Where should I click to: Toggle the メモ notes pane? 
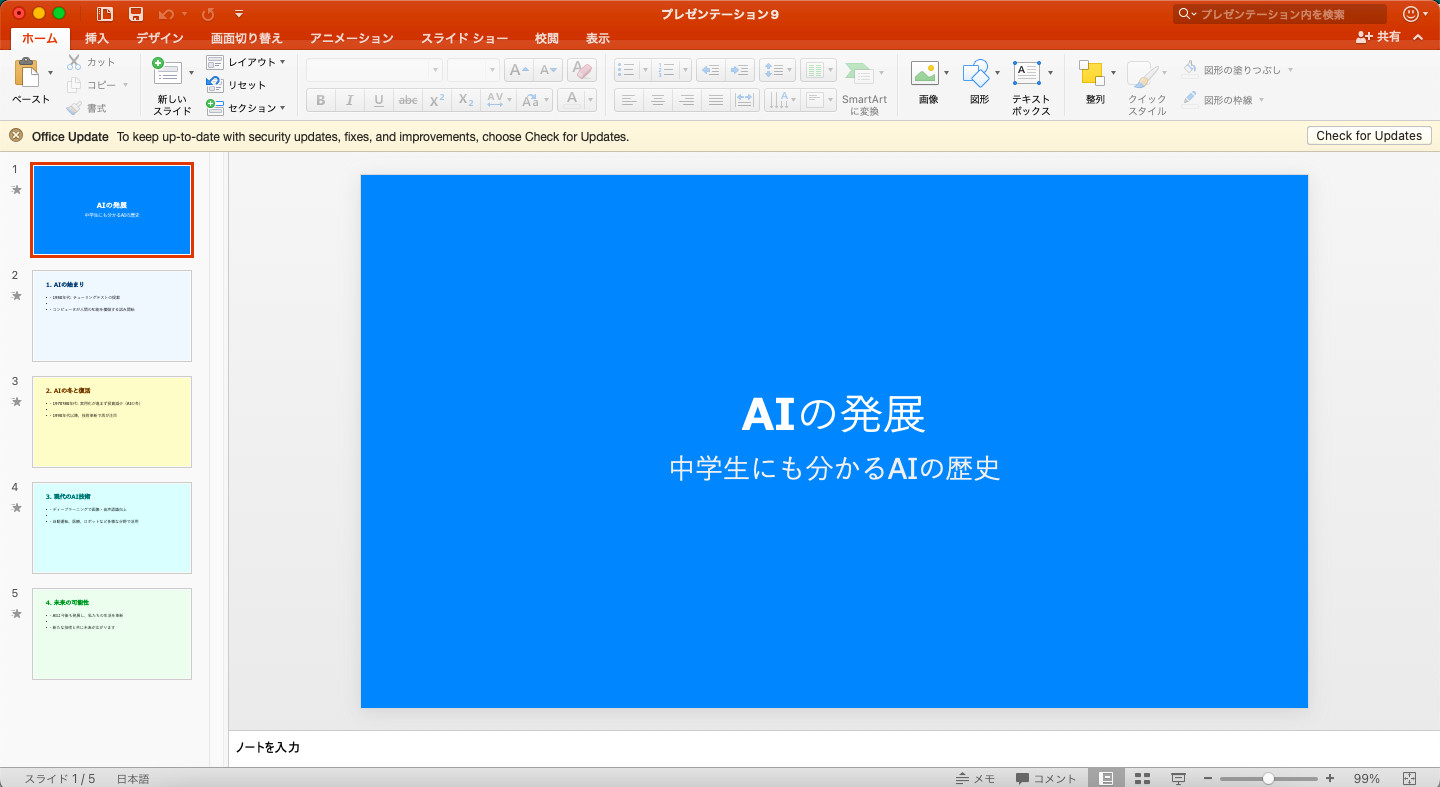pyautogui.click(x=975, y=778)
